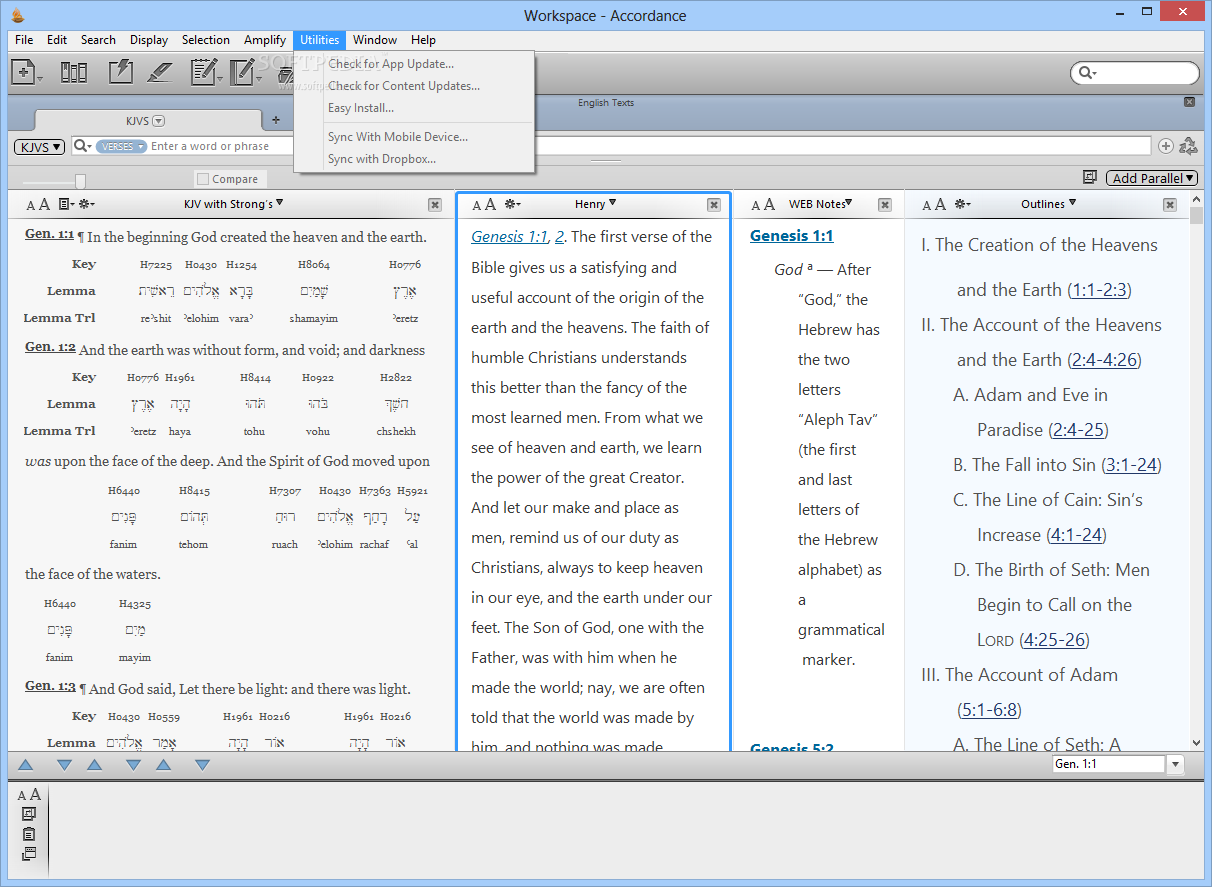Viewport: 1212px width, 887px height.
Task: Click the lightning quick-entry toolbar icon
Action: coord(120,72)
